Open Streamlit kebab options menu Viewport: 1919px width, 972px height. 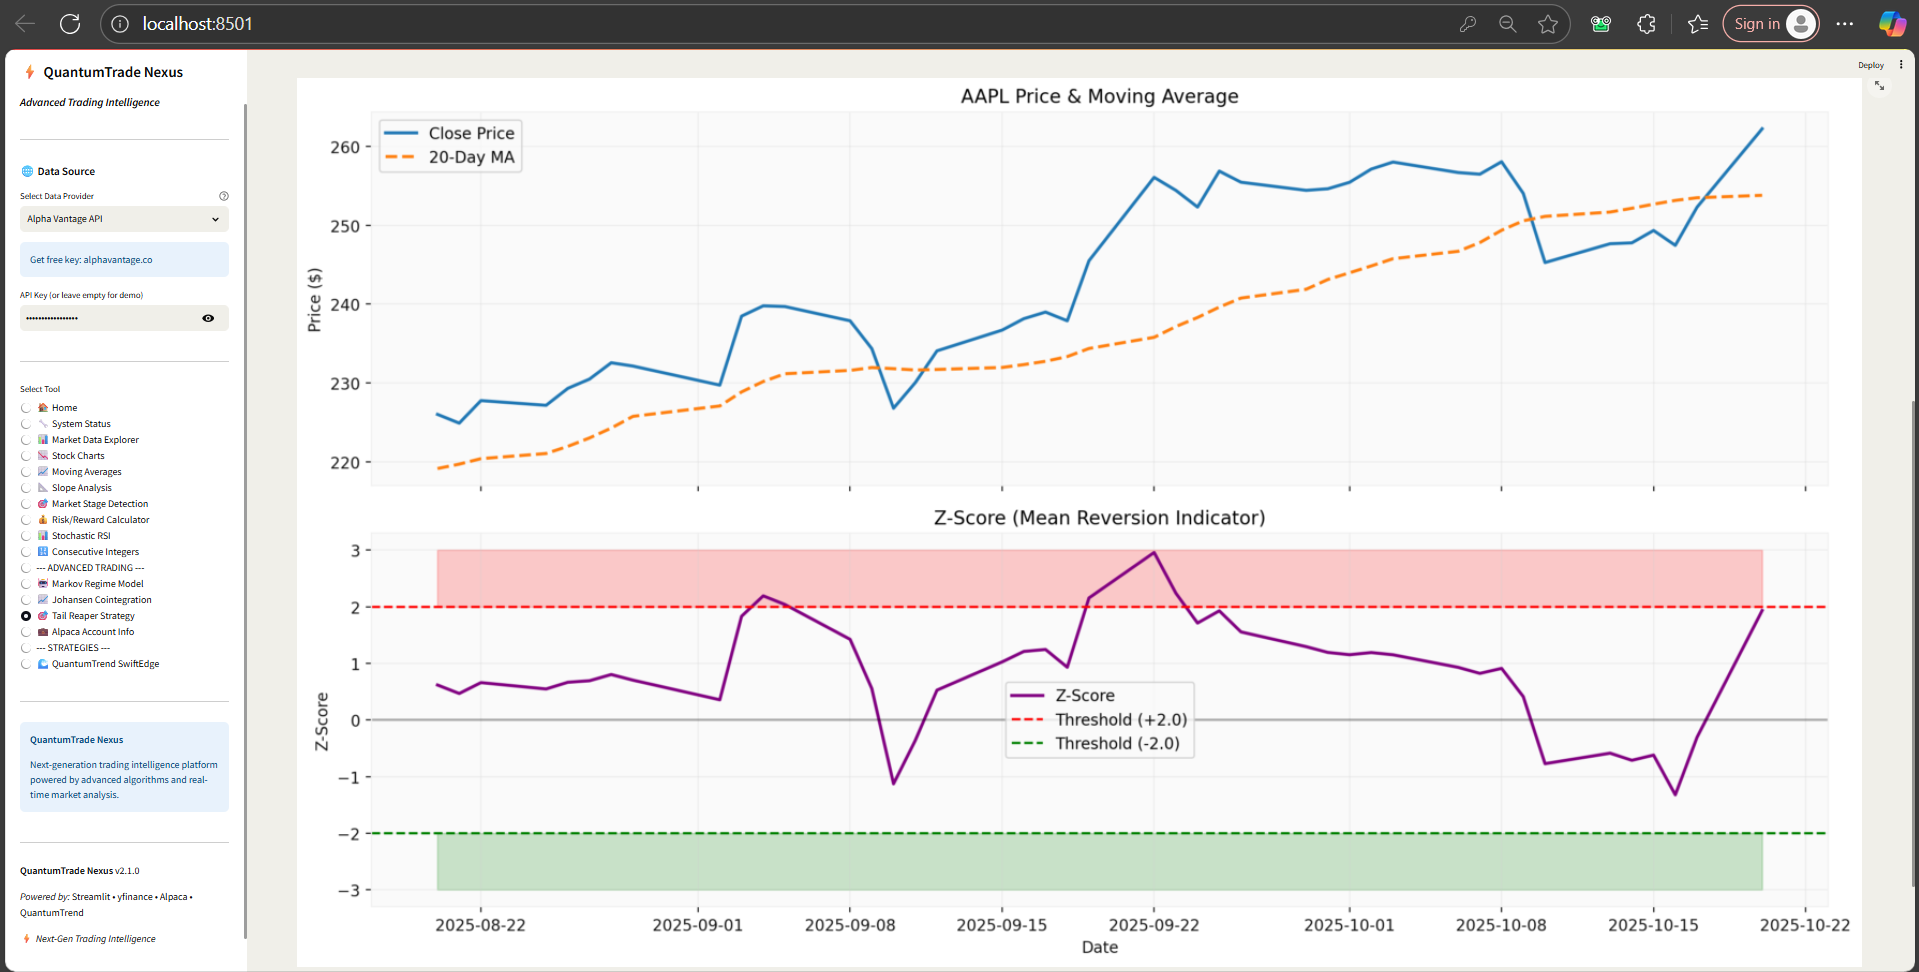pyautogui.click(x=1901, y=65)
